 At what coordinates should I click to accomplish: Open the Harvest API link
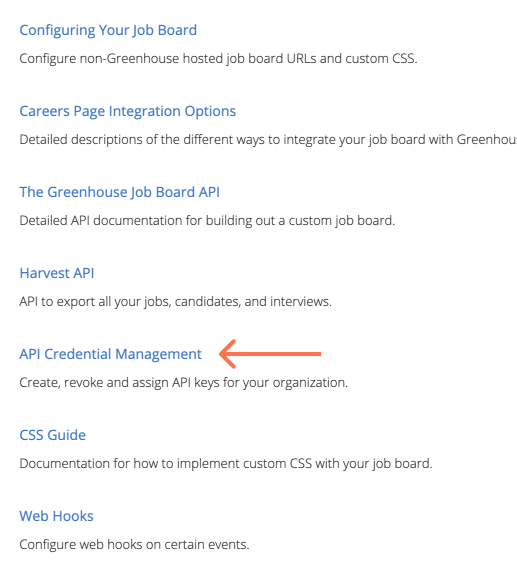[x=57, y=273]
